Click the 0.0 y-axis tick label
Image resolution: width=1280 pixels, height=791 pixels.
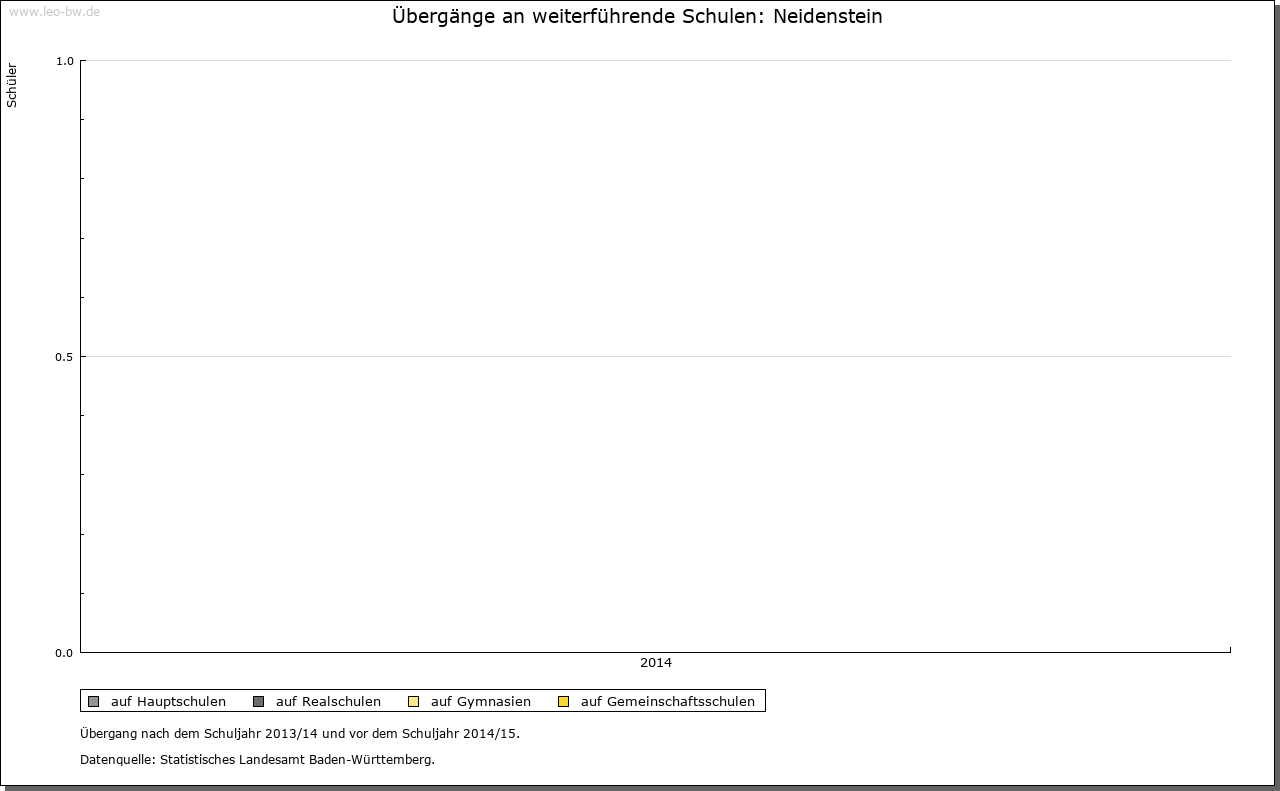click(x=64, y=653)
